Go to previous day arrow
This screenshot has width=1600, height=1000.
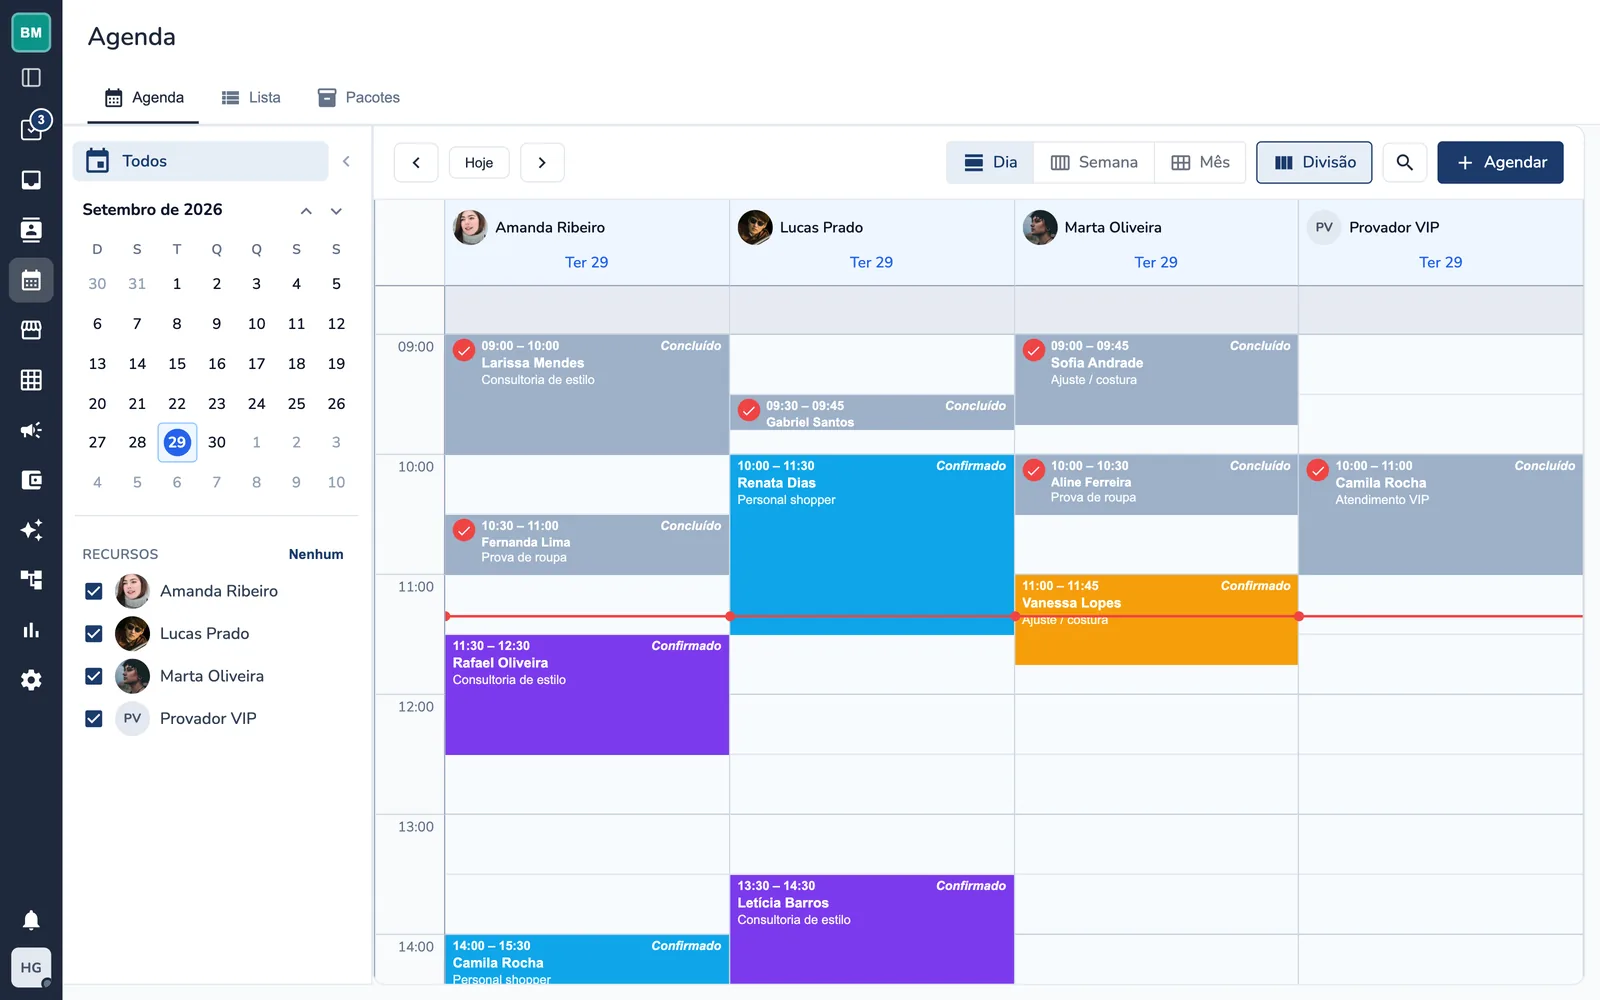tap(416, 162)
